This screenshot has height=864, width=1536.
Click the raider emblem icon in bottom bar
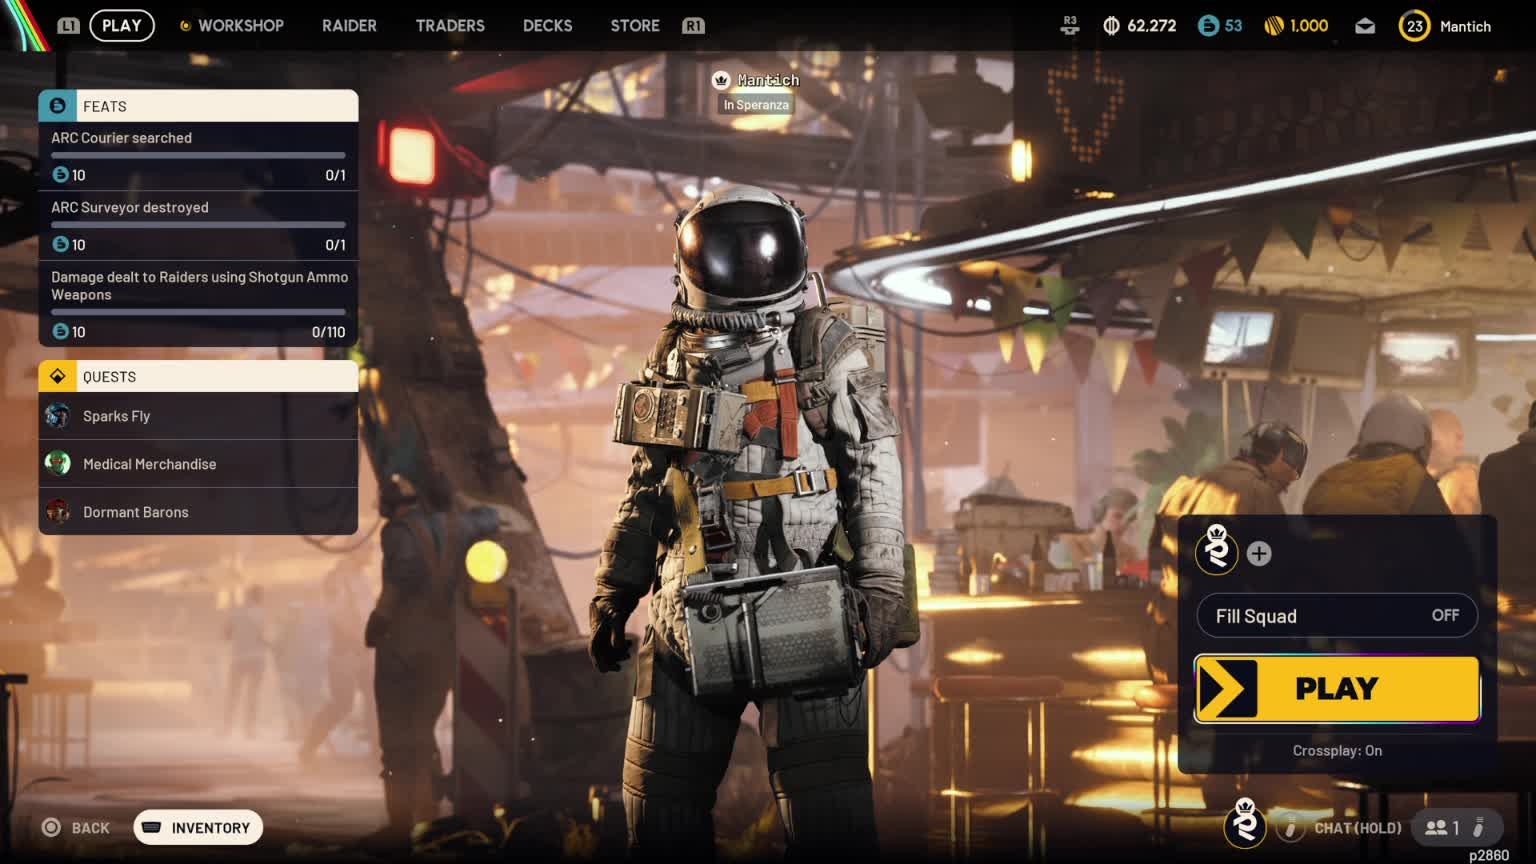coord(1245,824)
